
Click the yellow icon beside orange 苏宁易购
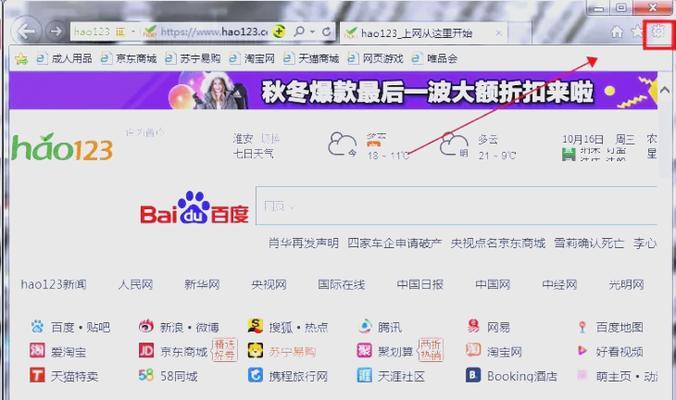tap(255, 350)
